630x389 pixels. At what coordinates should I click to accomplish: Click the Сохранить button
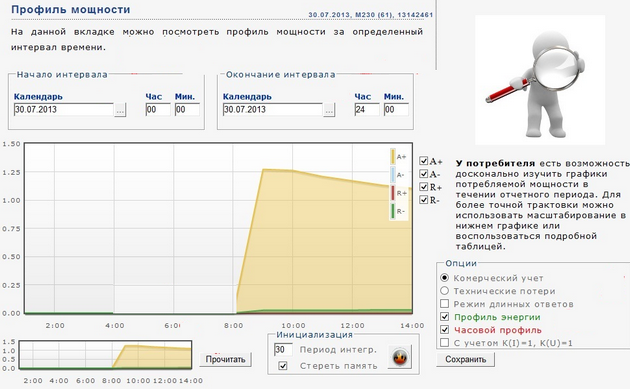(x=465, y=359)
